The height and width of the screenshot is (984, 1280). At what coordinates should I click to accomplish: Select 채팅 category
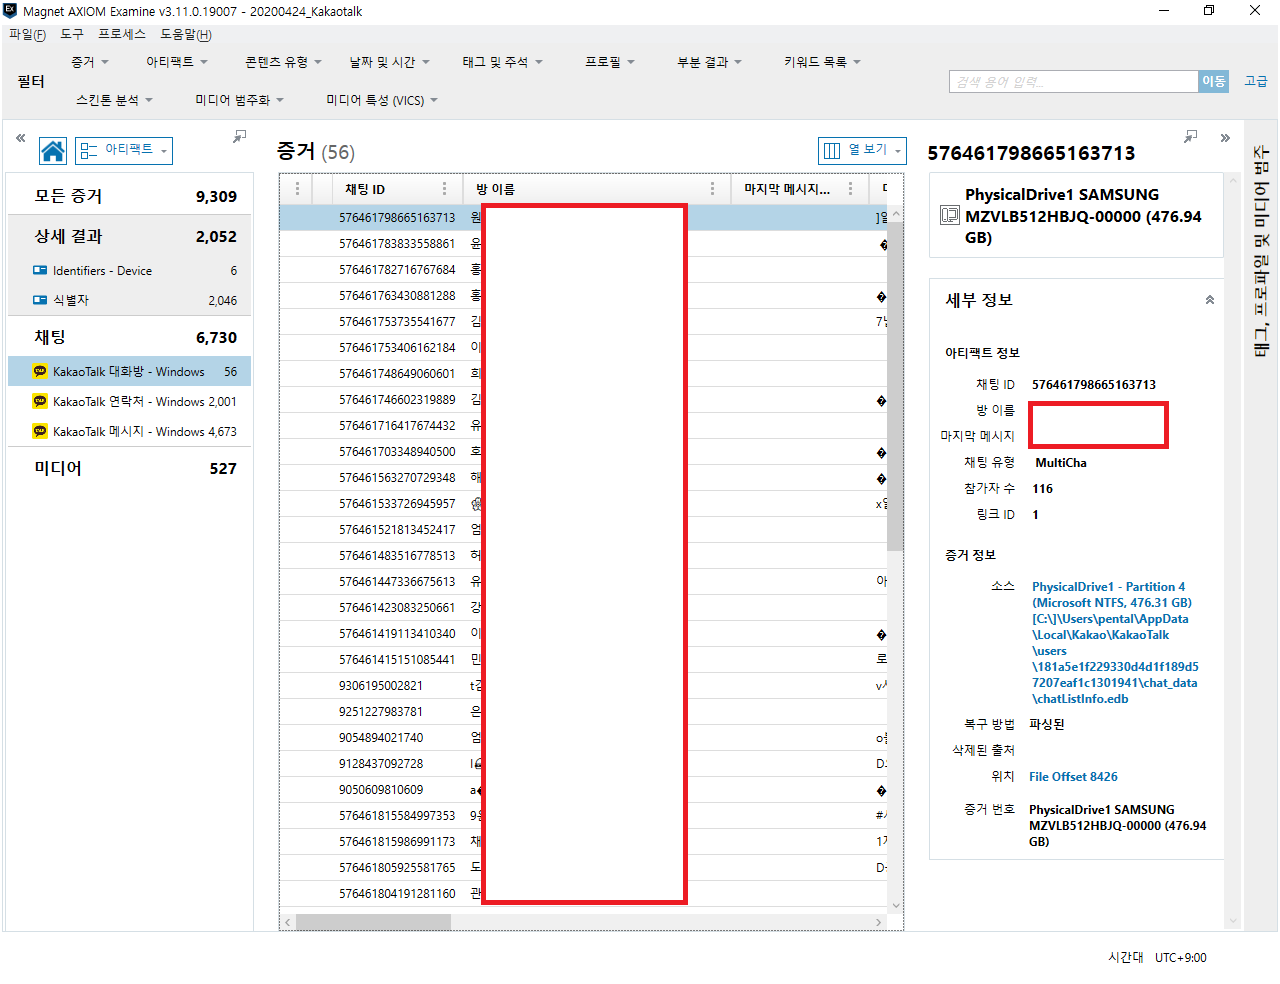129,337
